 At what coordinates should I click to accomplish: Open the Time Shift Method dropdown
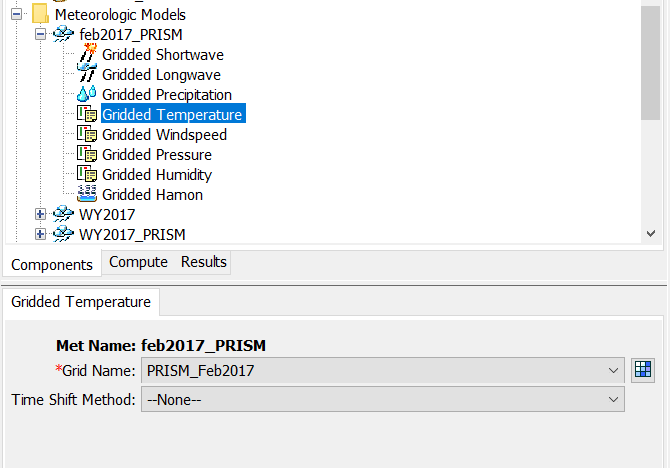pos(613,400)
